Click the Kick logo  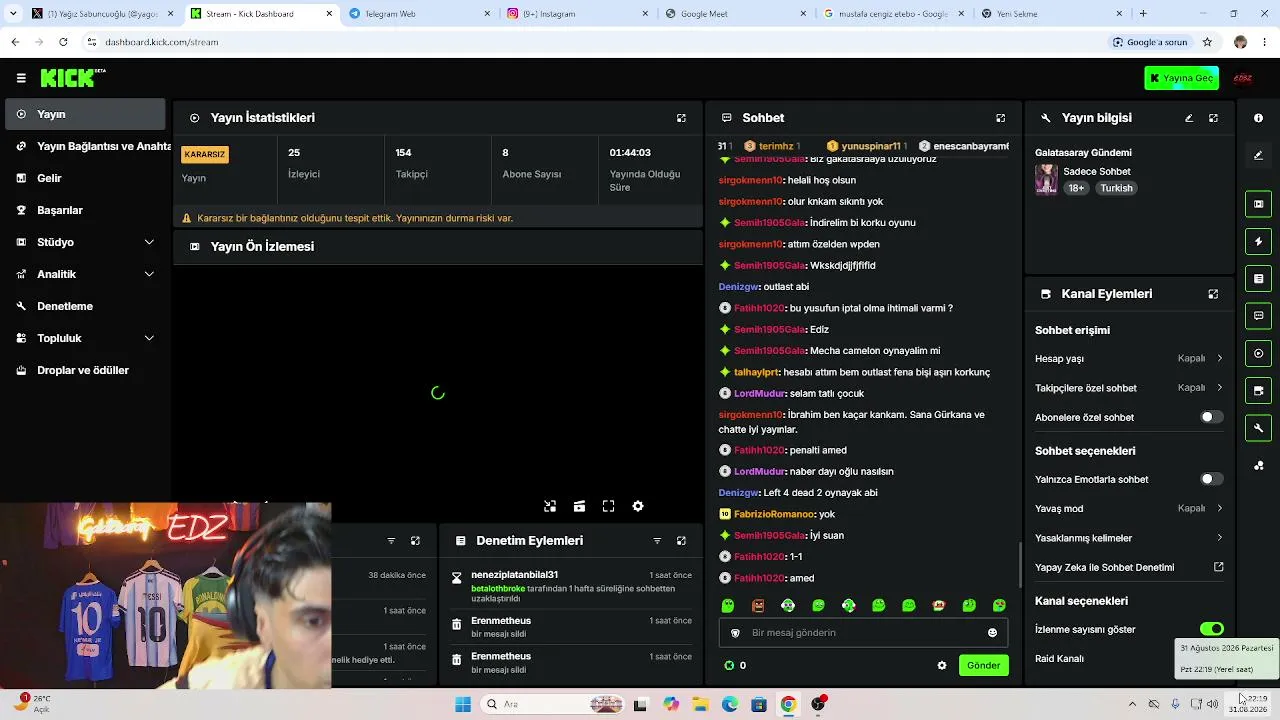72,78
